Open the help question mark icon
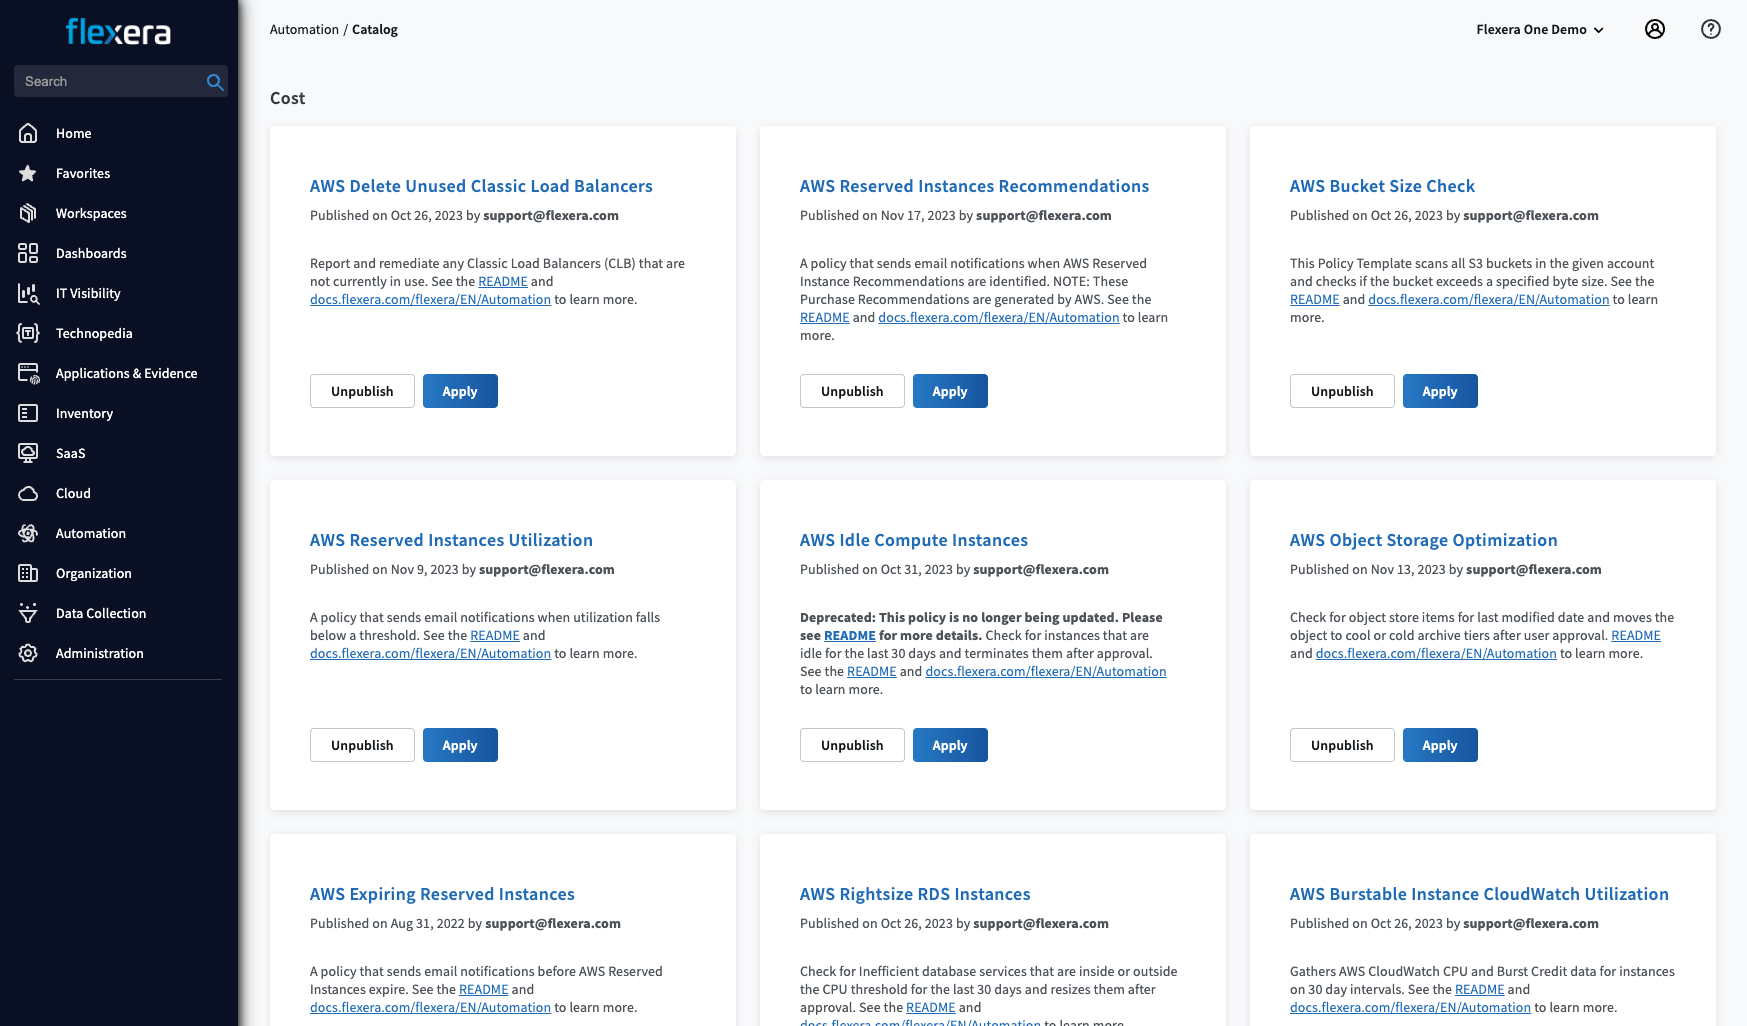This screenshot has width=1747, height=1026. [x=1710, y=29]
